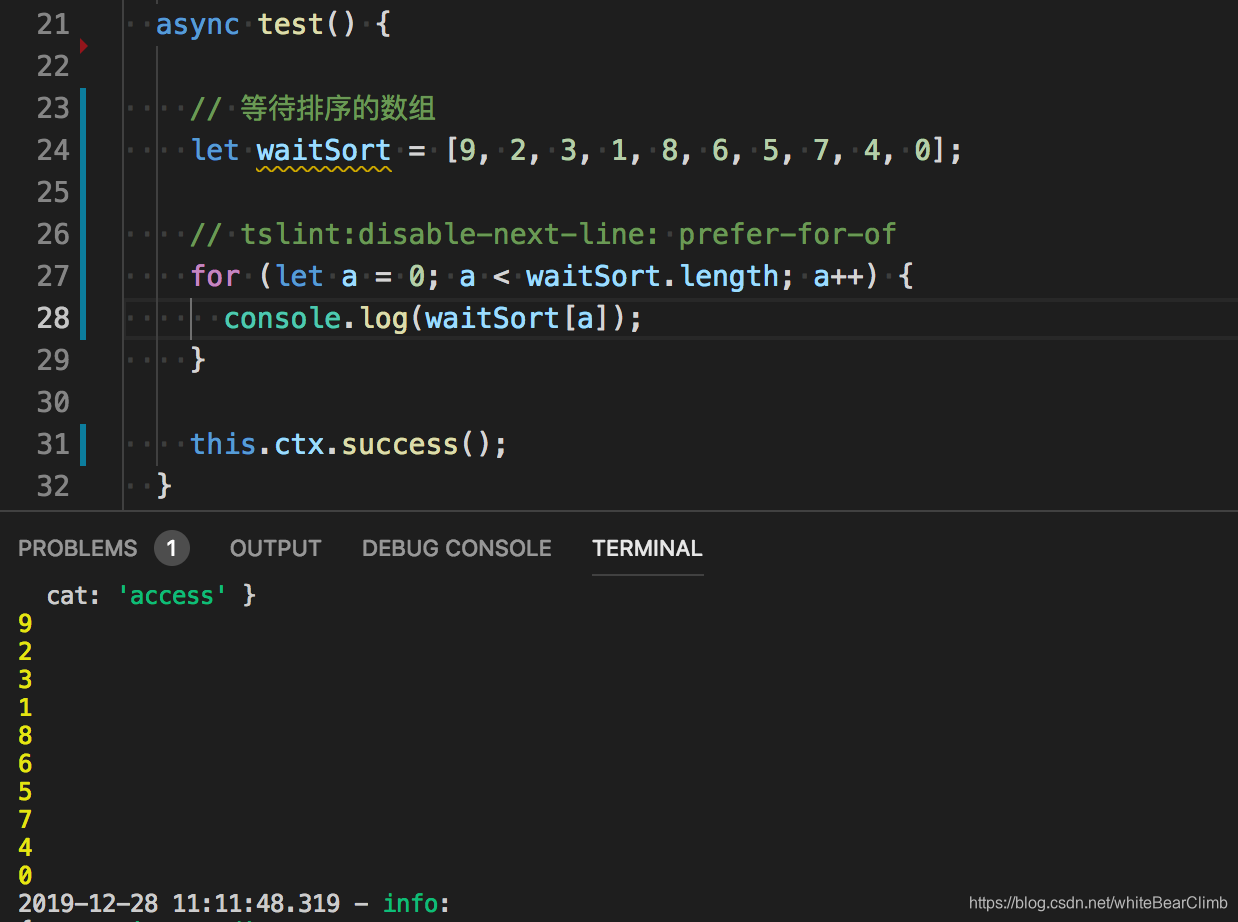
Task: Click the problems count badge showing 1
Action: click(172, 548)
